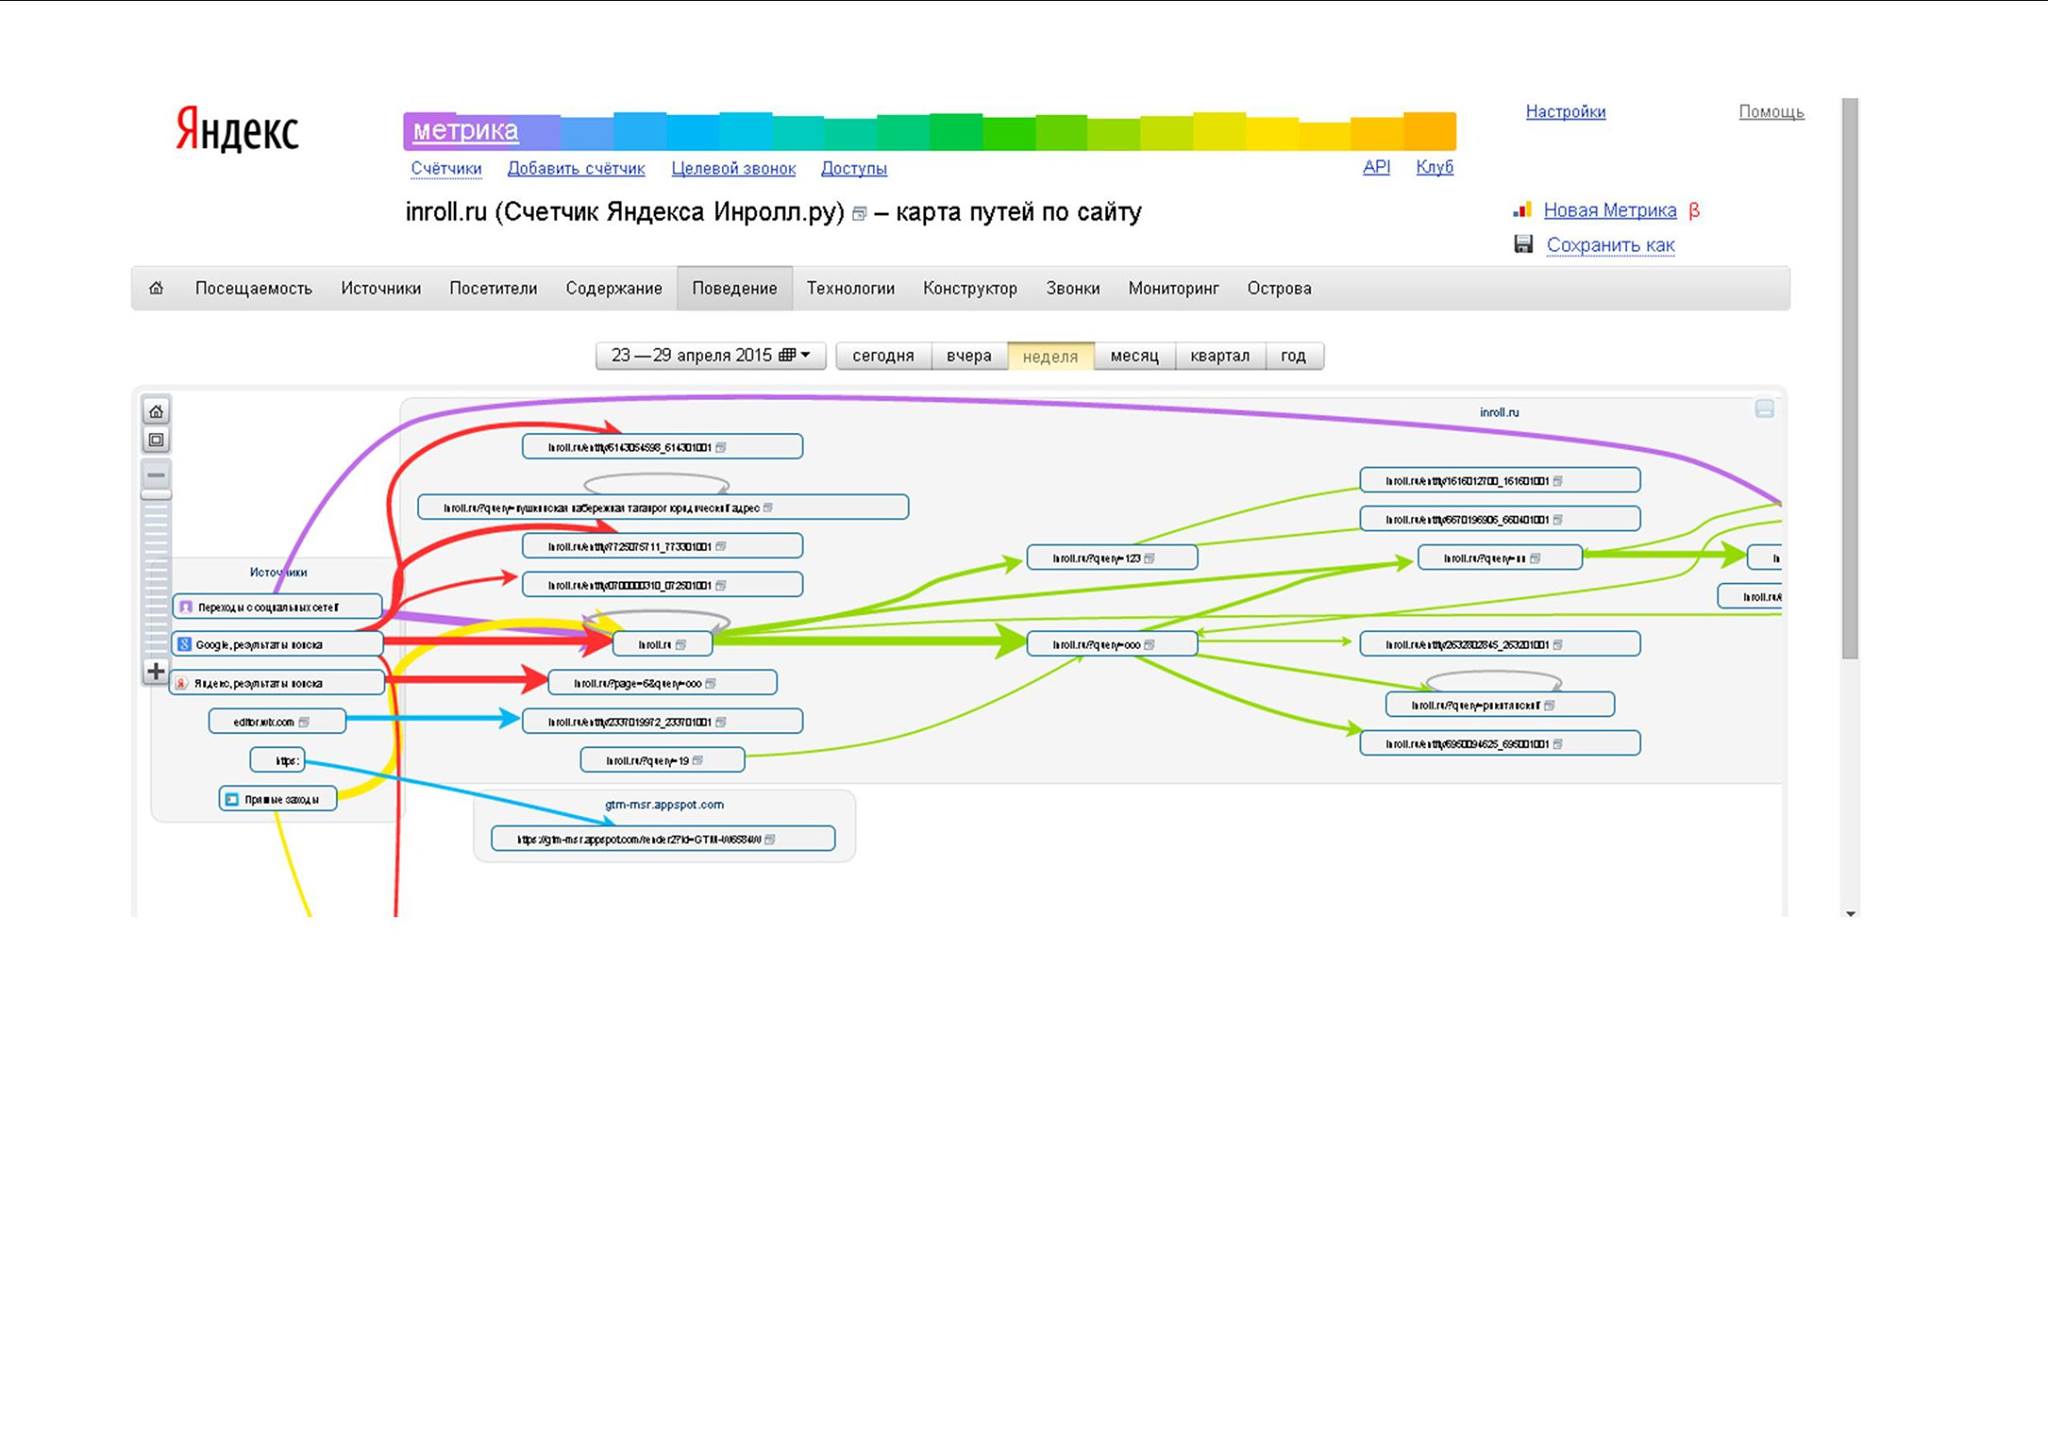The height and width of the screenshot is (1448, 2048).
Task: Open the Технологии menu
Action: [851, 288]
